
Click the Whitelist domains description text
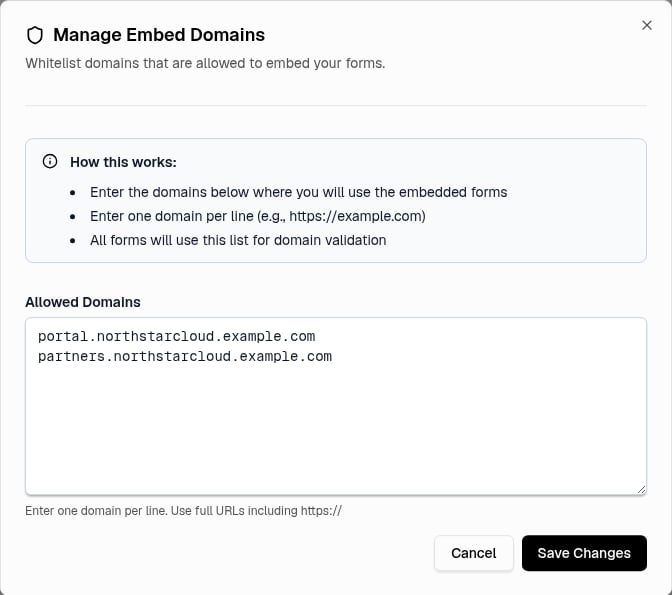[x=205, y=63]
